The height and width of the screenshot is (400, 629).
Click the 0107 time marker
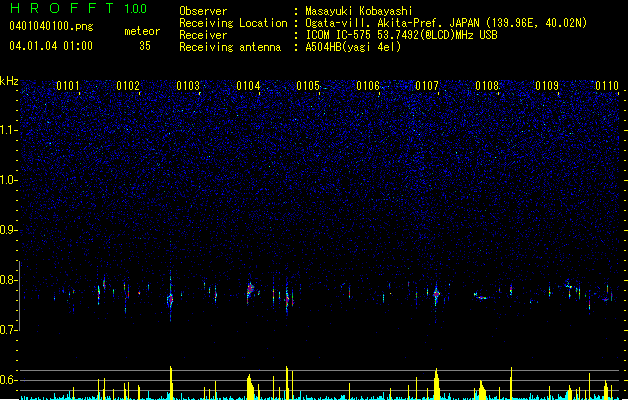(x=427, y=86)
